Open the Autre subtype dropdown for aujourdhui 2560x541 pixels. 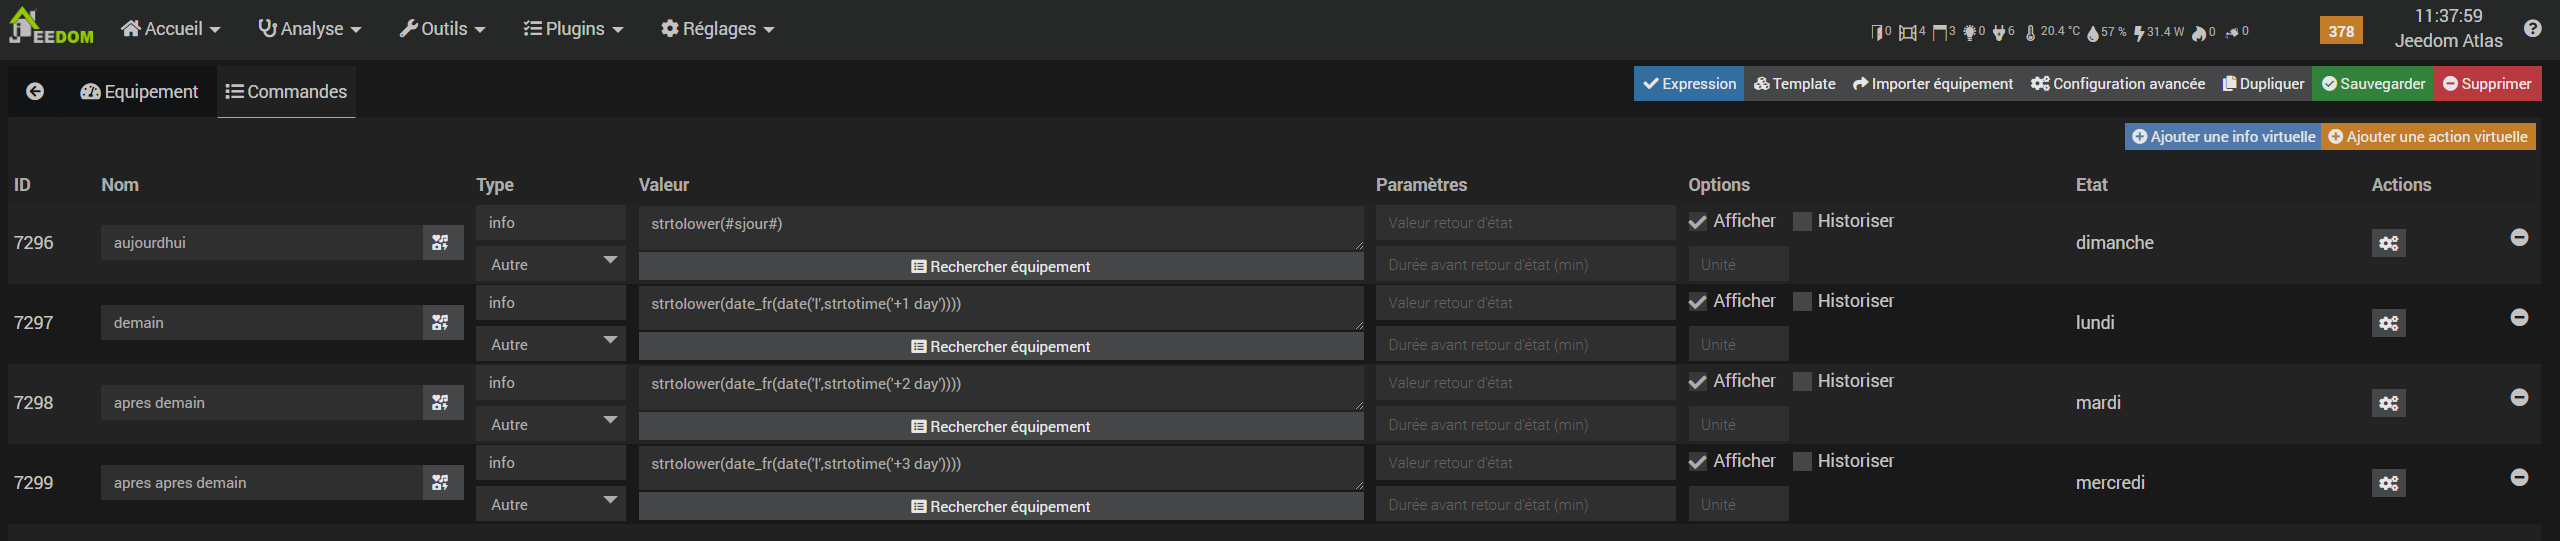coord(551,264)
